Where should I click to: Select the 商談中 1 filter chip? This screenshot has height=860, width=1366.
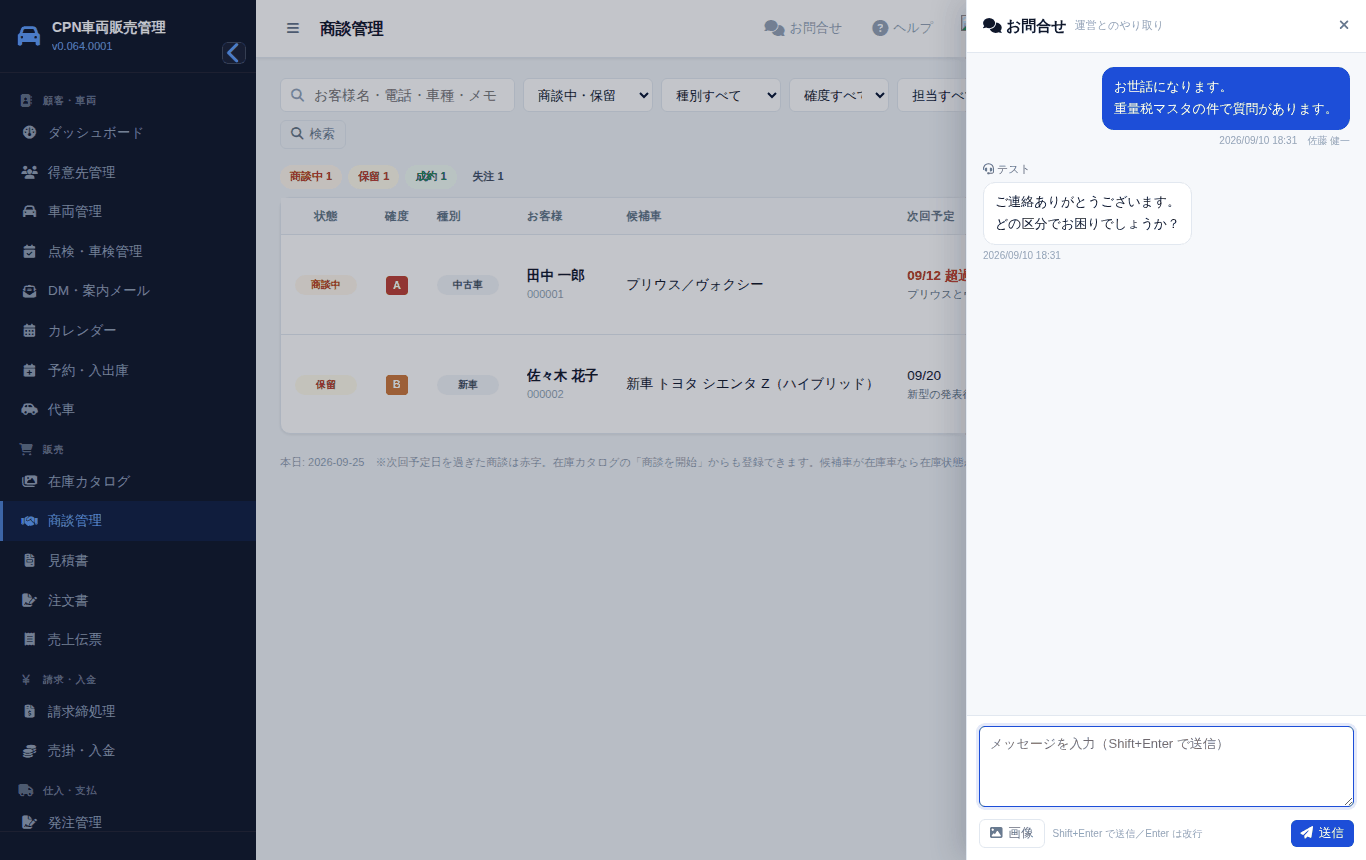pyautogui.click(x=311, y=176)
